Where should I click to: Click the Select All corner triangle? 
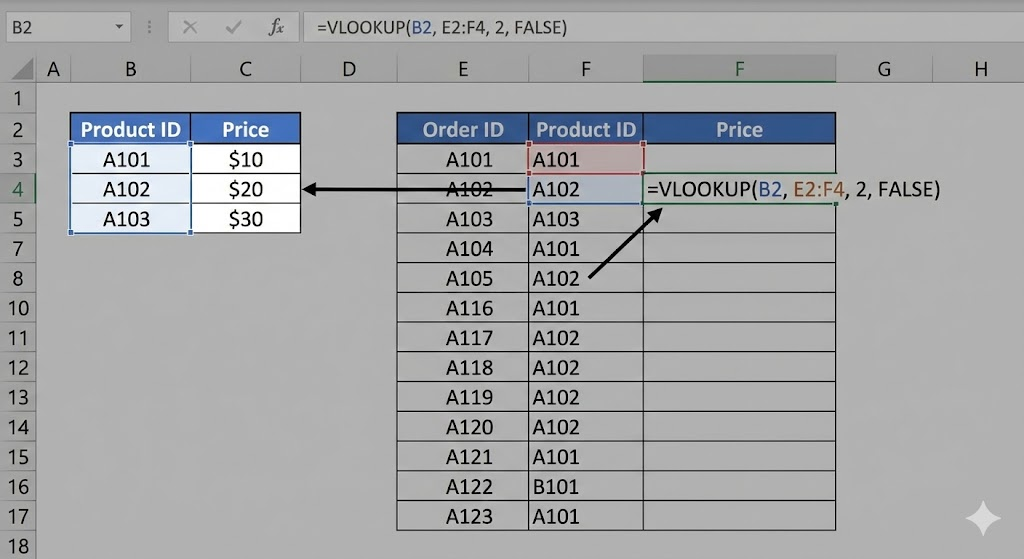pos(22,70)
